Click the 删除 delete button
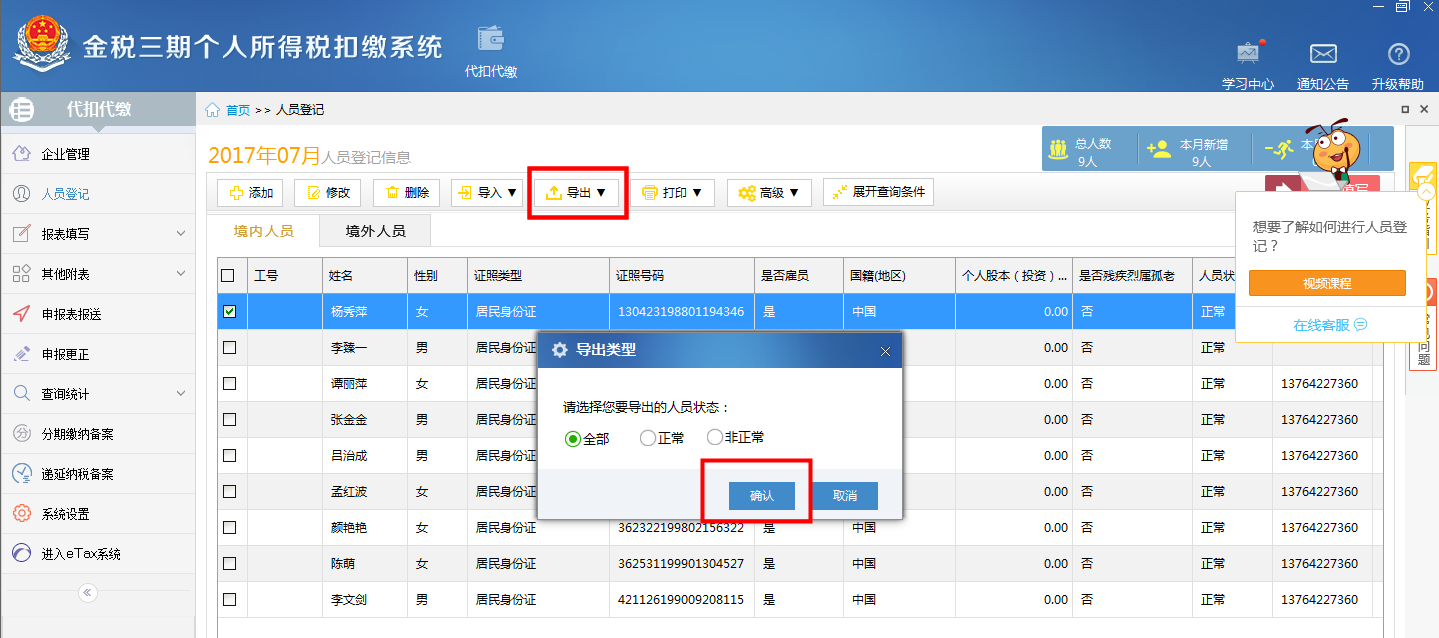 tap(407, 193)
